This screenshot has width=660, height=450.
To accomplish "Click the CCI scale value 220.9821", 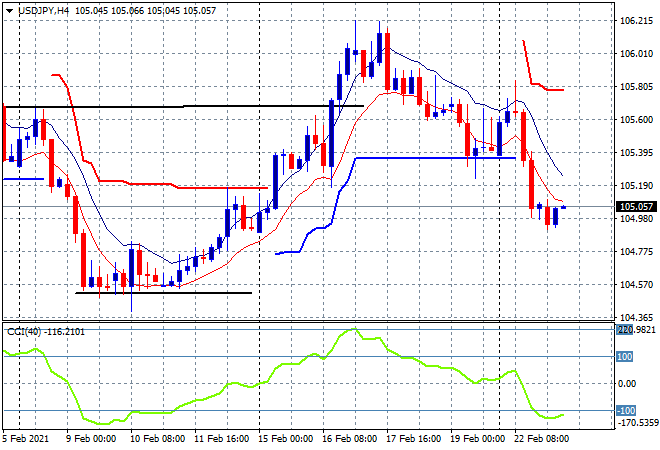I will coord(636,330).
